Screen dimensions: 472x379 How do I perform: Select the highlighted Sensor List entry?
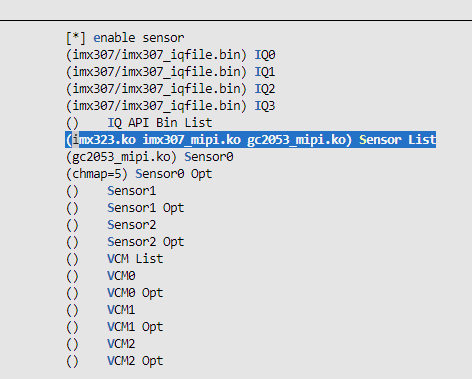[x=251, y=139]
